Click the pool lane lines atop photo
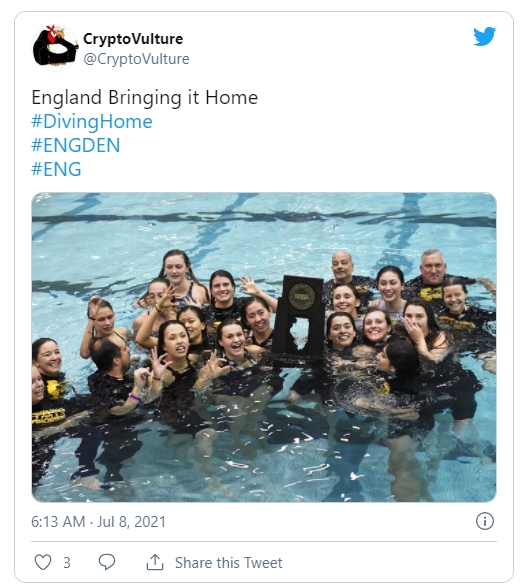The image size is (525, 586). coord(264,217)
